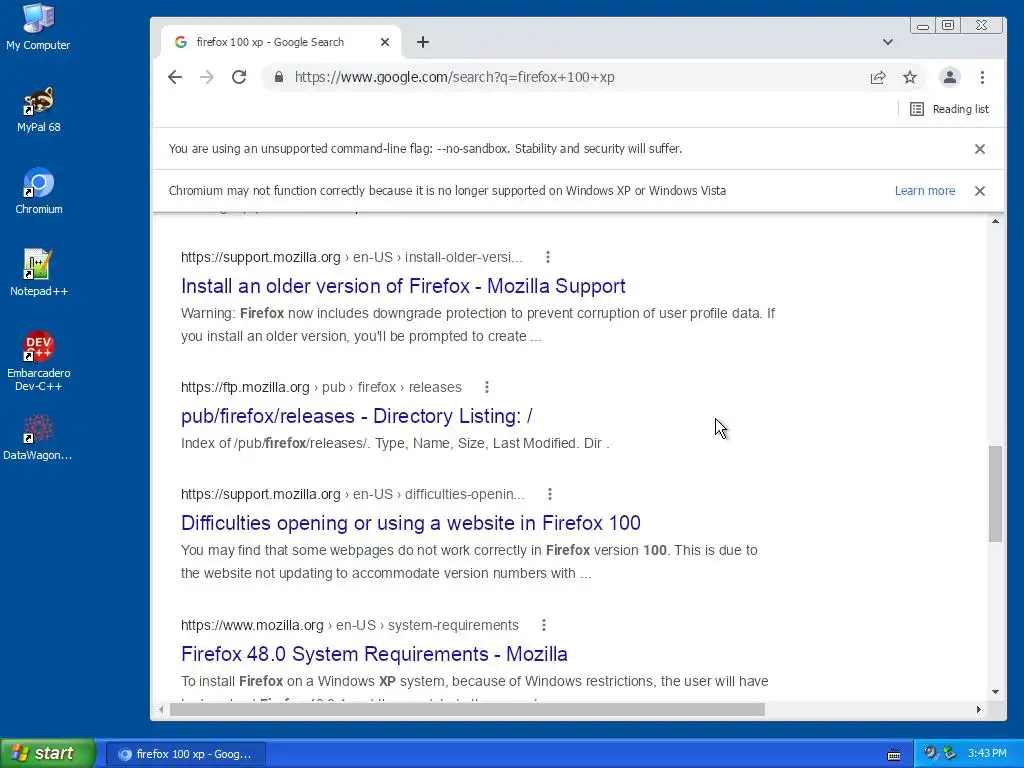
Task: Launch Chromium desktop shortcut
Action: point(39,191)
